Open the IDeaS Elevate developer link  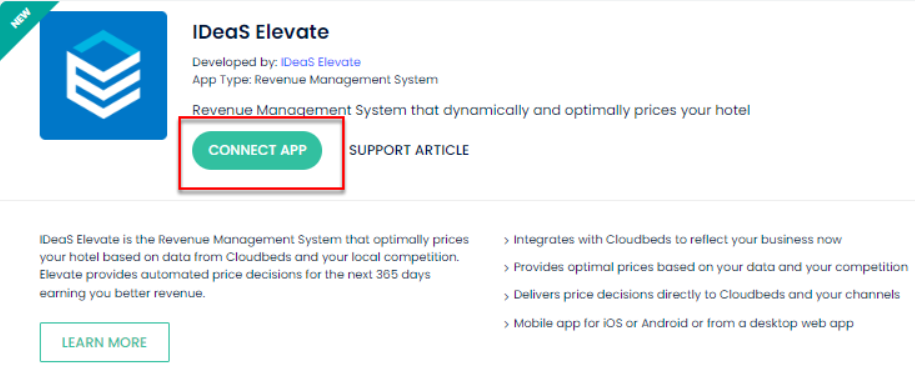point(320,62)
